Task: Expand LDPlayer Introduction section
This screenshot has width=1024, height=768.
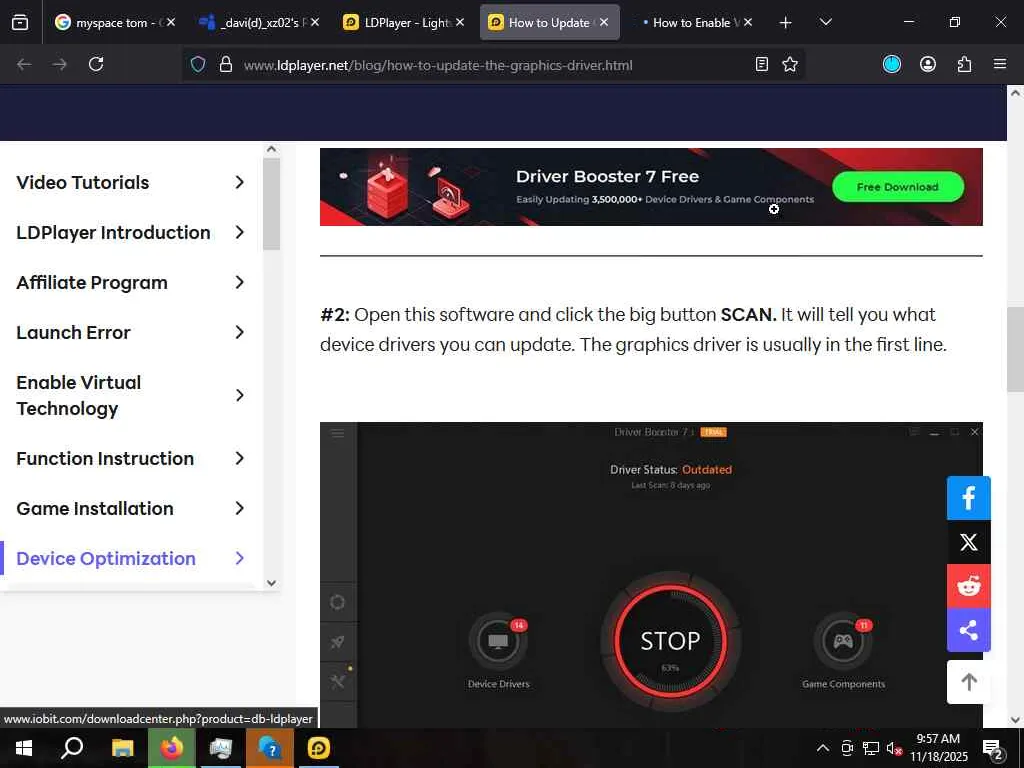Action: (131, 232)
